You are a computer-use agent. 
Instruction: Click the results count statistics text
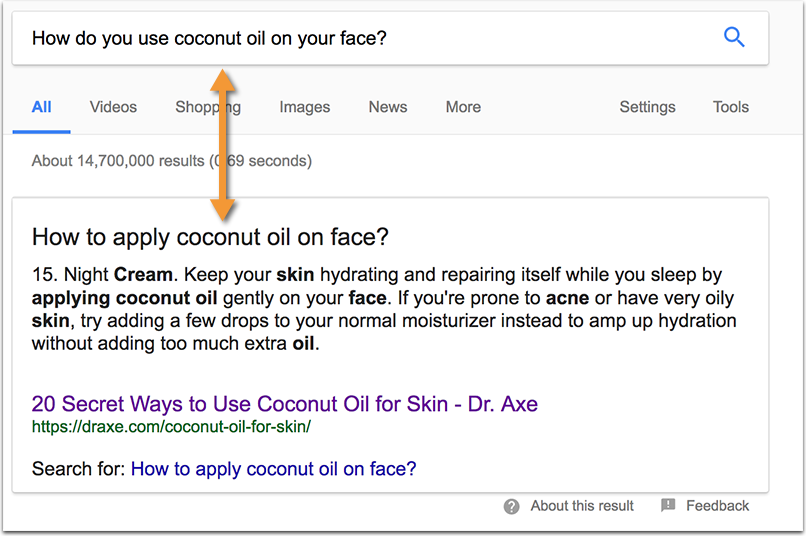point(172,161)
